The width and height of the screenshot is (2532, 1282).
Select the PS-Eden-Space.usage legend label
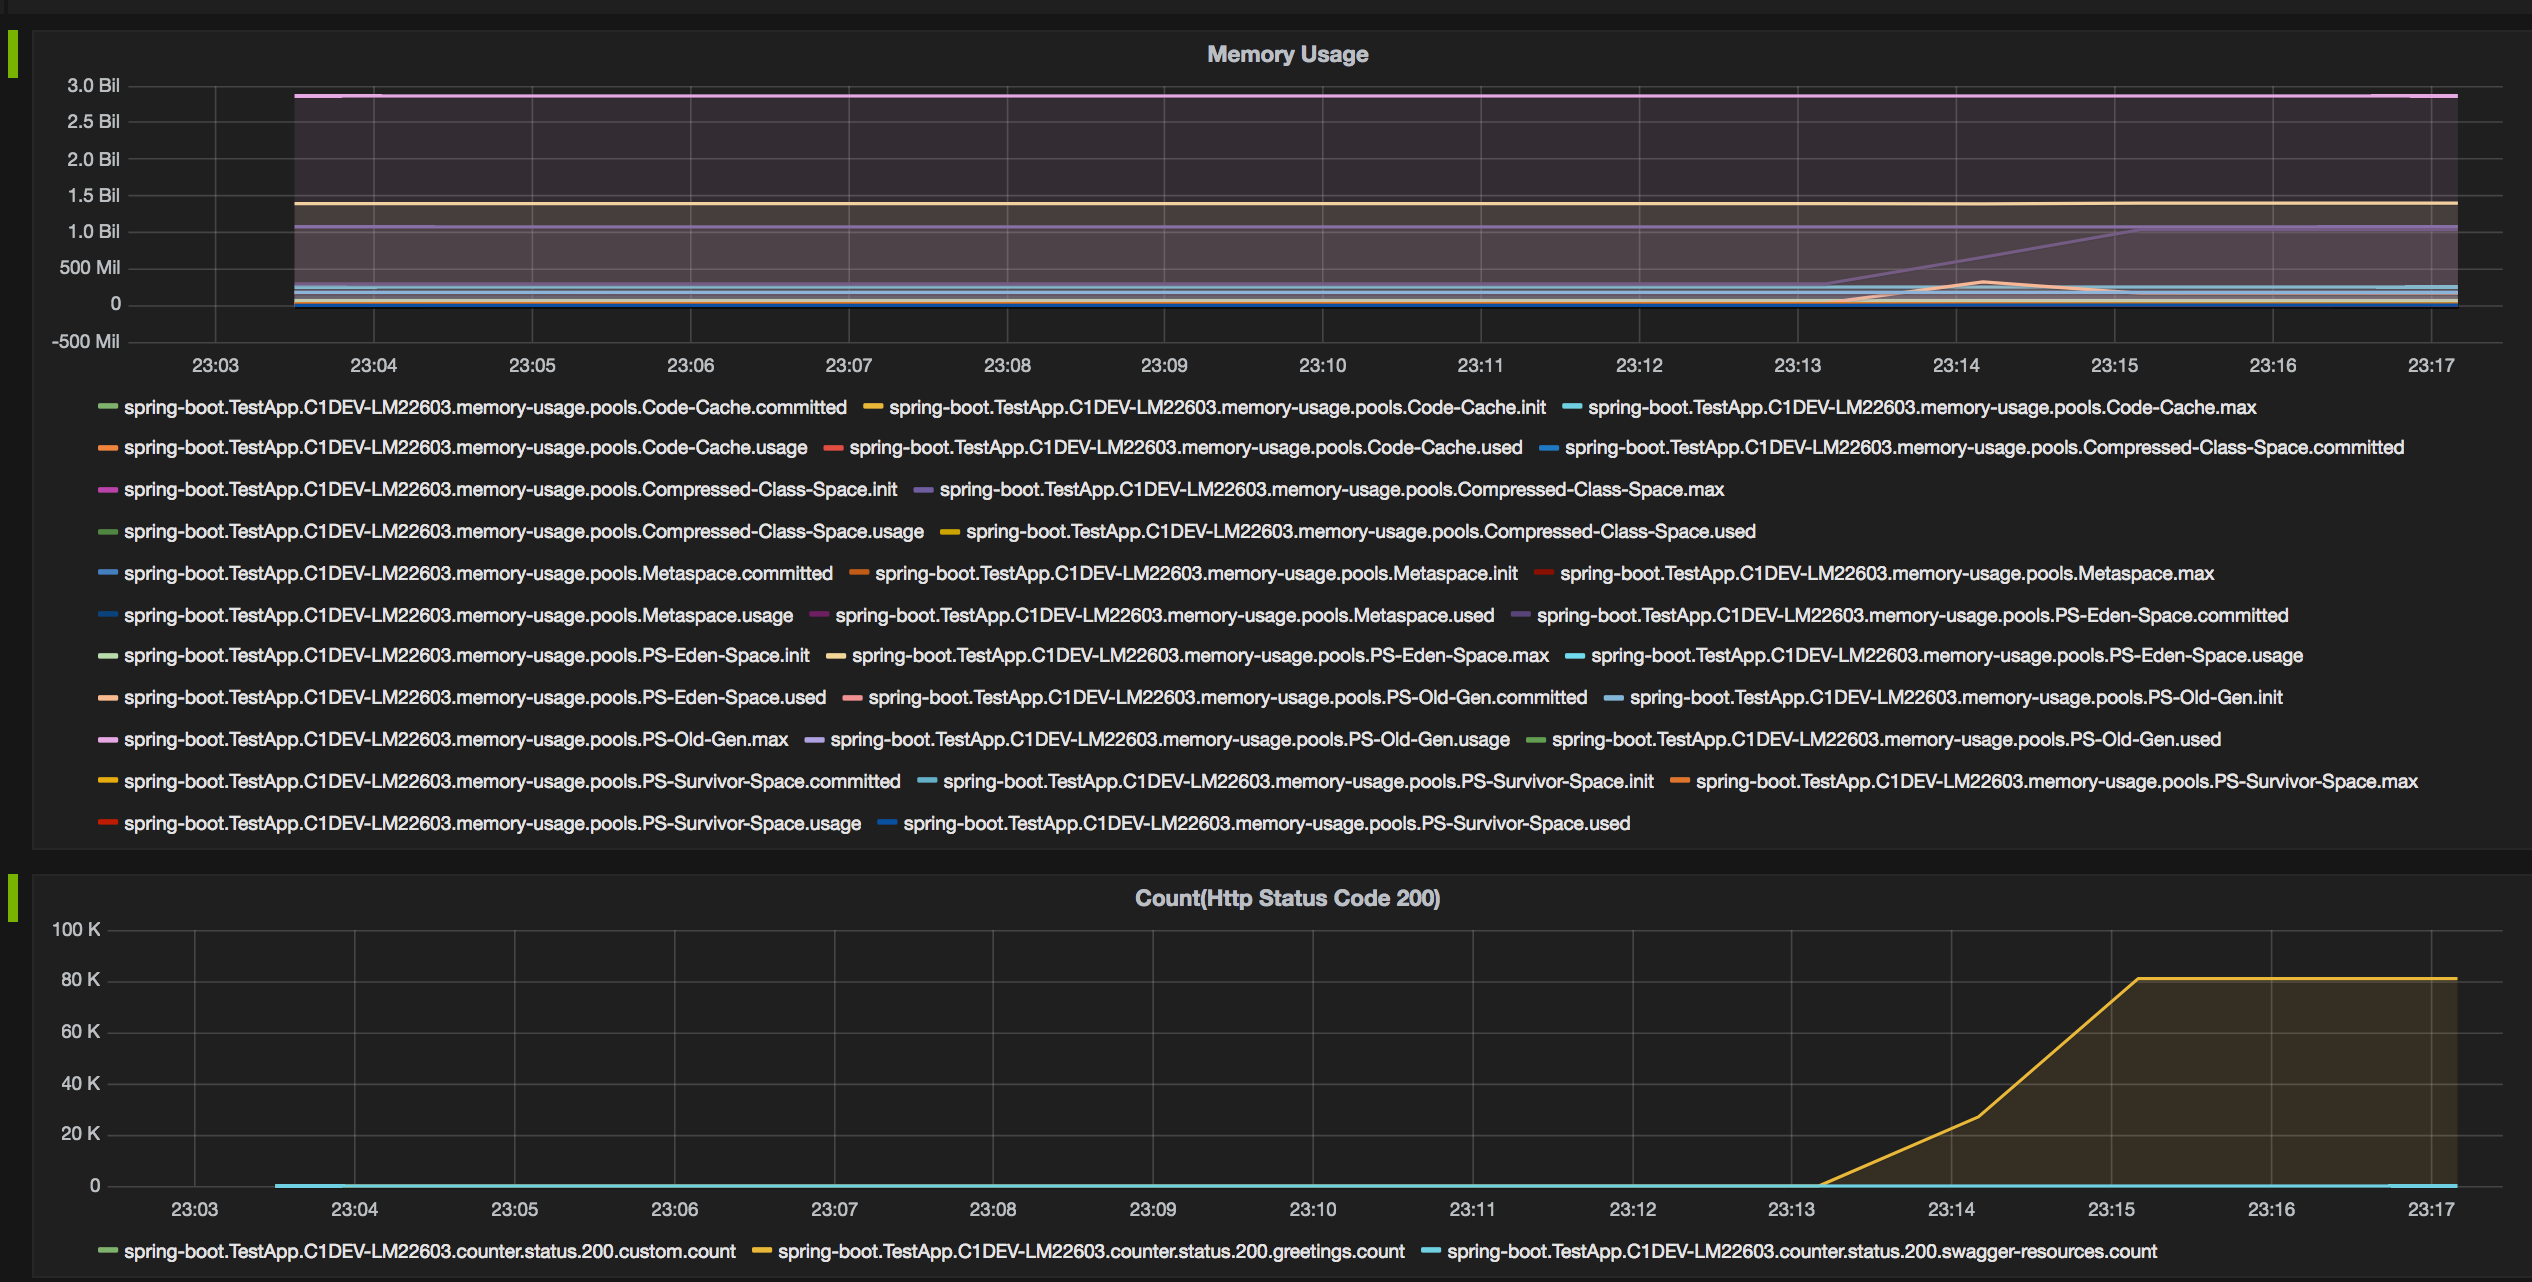(x=1947, y=656)
